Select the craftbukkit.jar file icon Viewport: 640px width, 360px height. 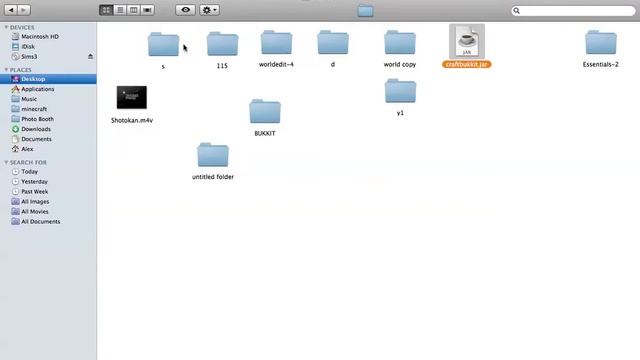[467, 41]
